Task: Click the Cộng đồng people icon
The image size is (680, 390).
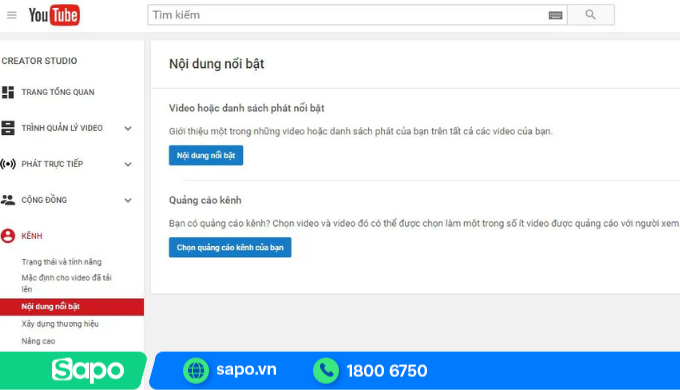Action: pyautogui.click(x=8, y=200)
